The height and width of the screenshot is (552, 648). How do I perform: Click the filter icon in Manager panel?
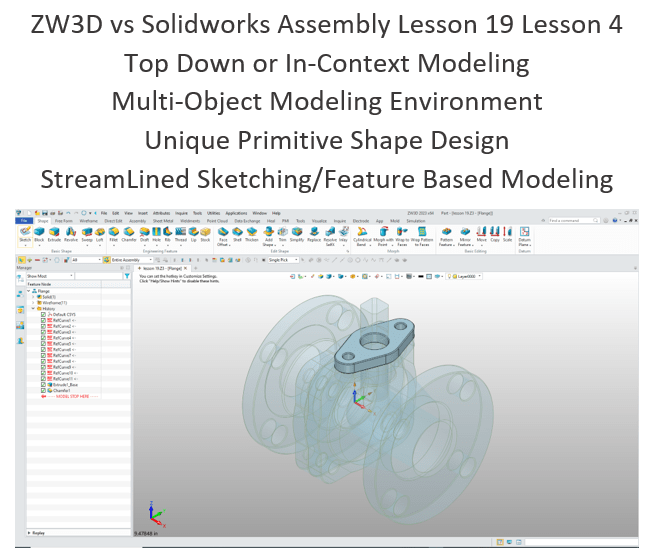(127, 276)
